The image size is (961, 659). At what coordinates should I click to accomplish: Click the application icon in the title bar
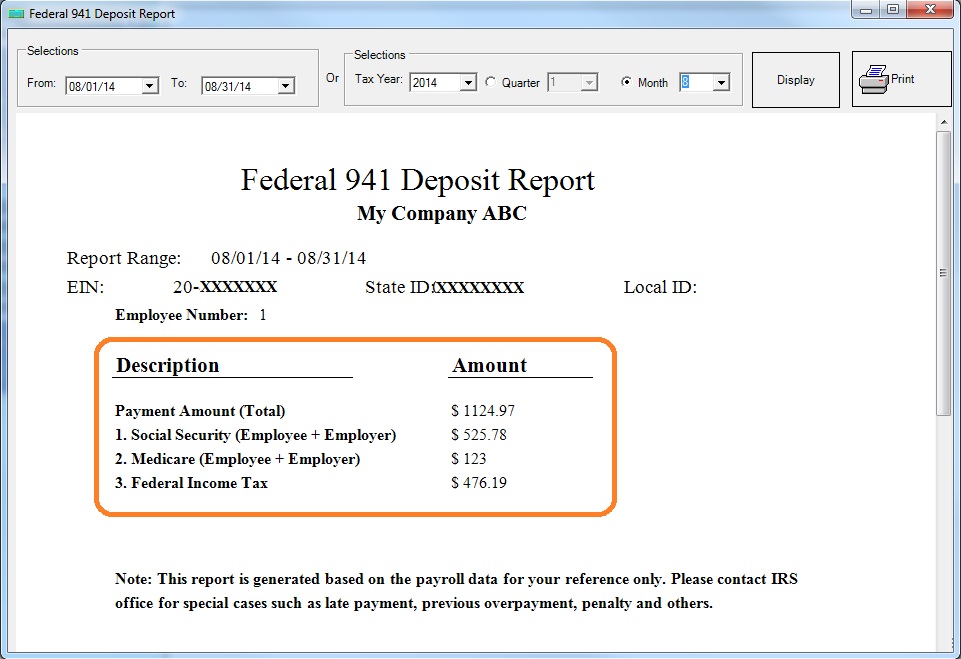tap(15, 14)
